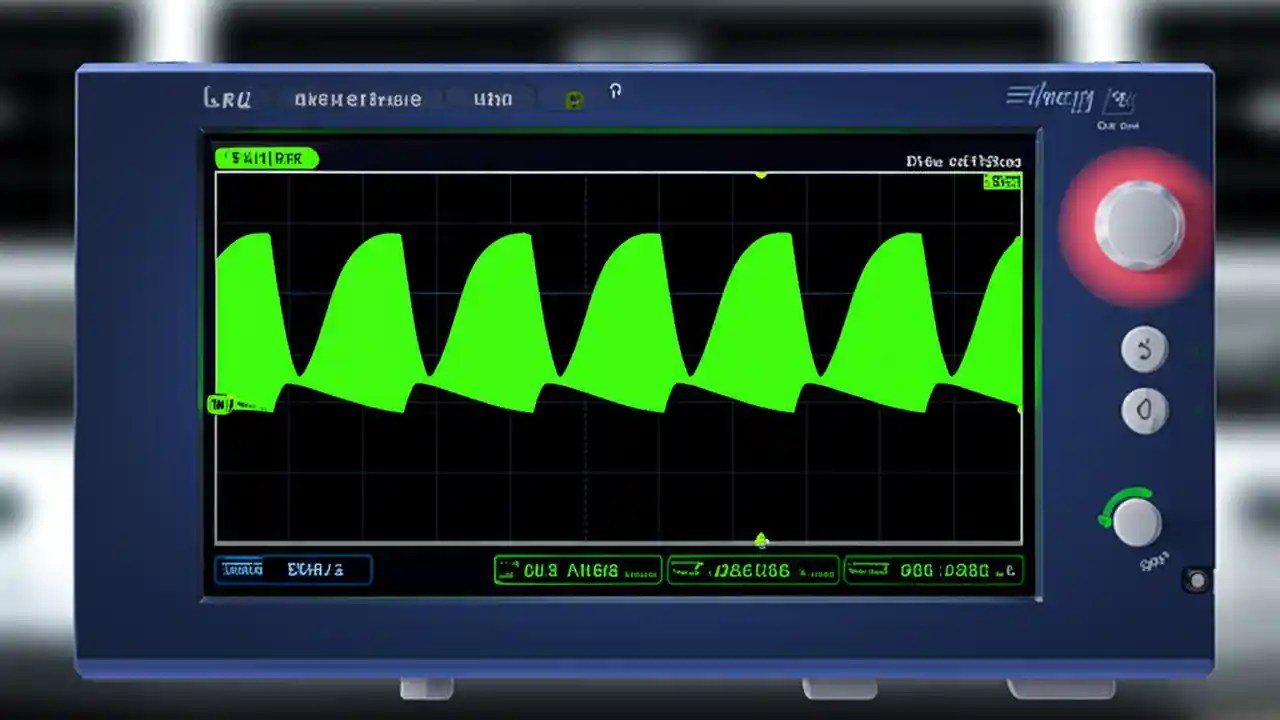
Task: Toggle the small indicator light at bottom-right corner
Action: point(1196,579)
